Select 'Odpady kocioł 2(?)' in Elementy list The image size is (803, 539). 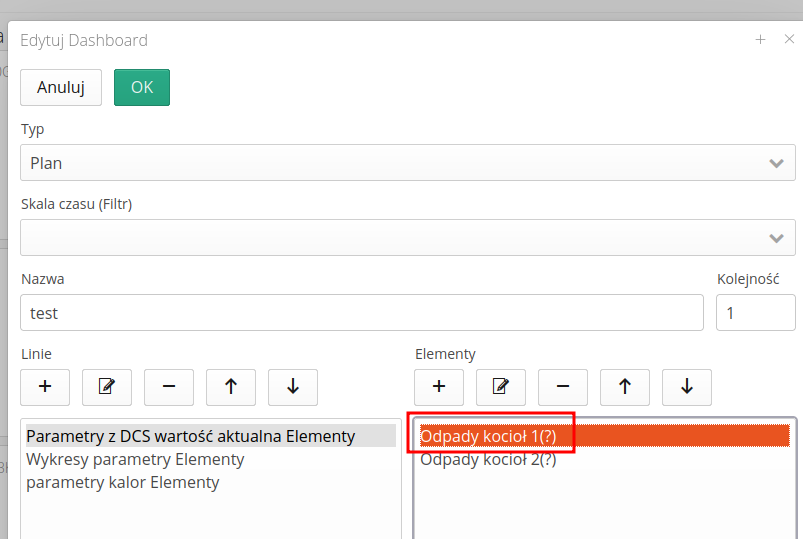(x=488, y=460)
